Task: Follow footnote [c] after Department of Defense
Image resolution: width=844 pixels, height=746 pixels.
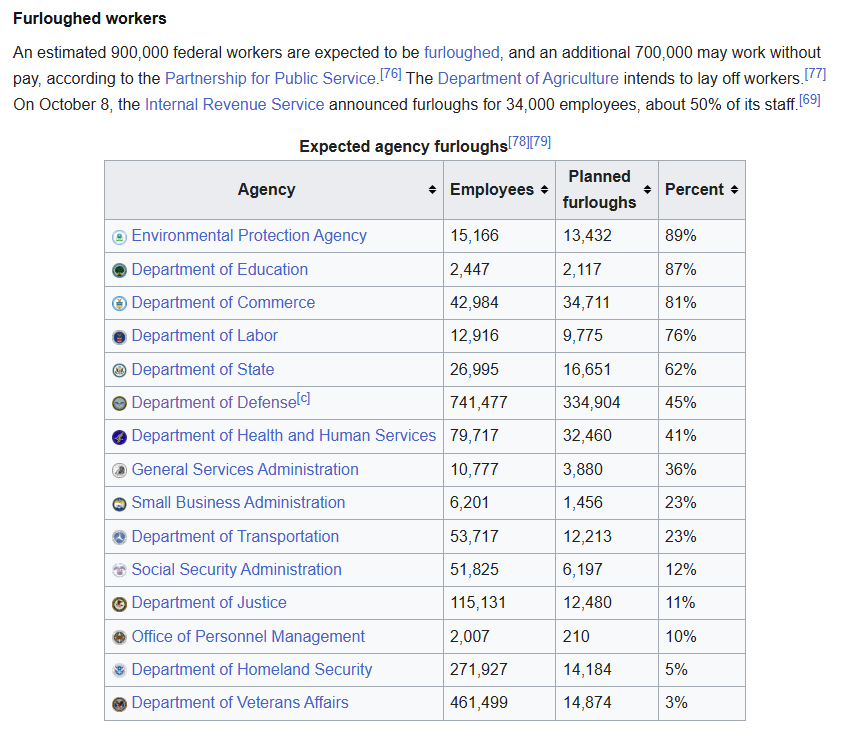Action: [x=304, y=398]
